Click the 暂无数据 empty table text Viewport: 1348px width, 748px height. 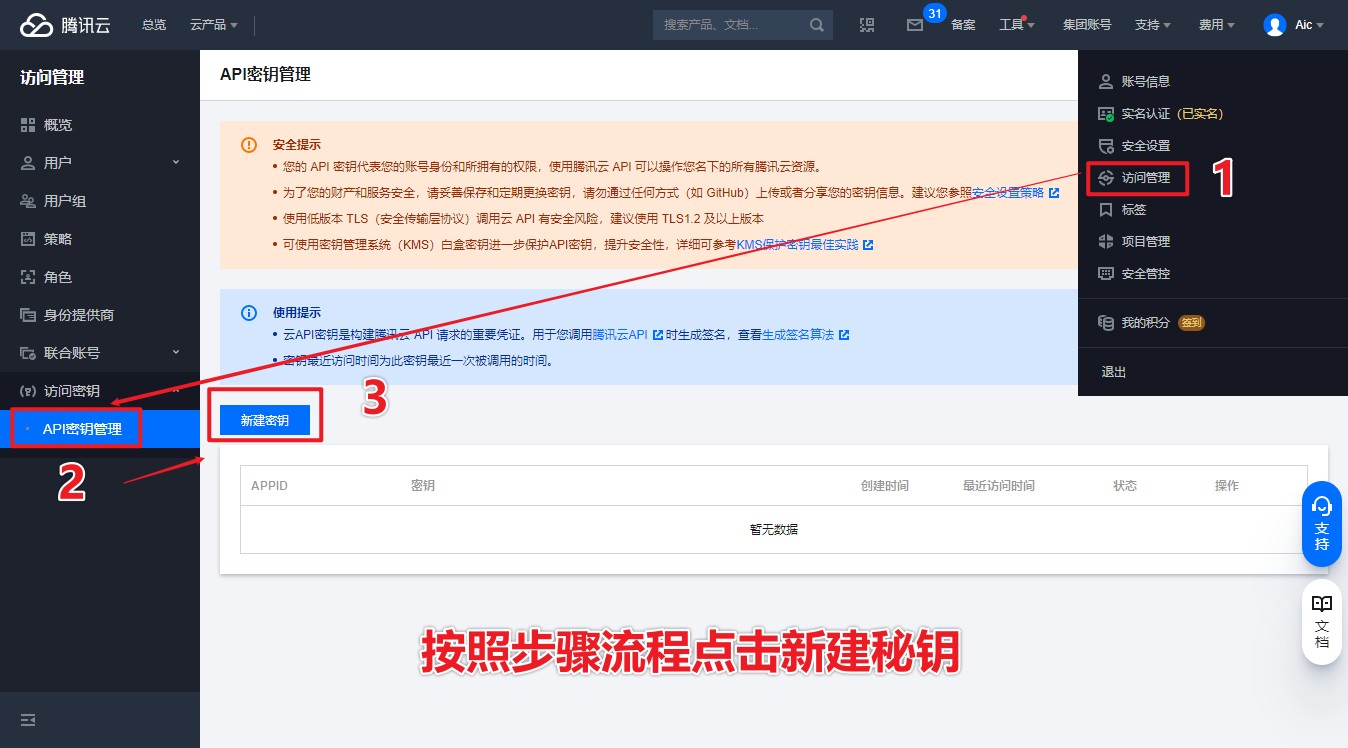click(x=774, y=530)
